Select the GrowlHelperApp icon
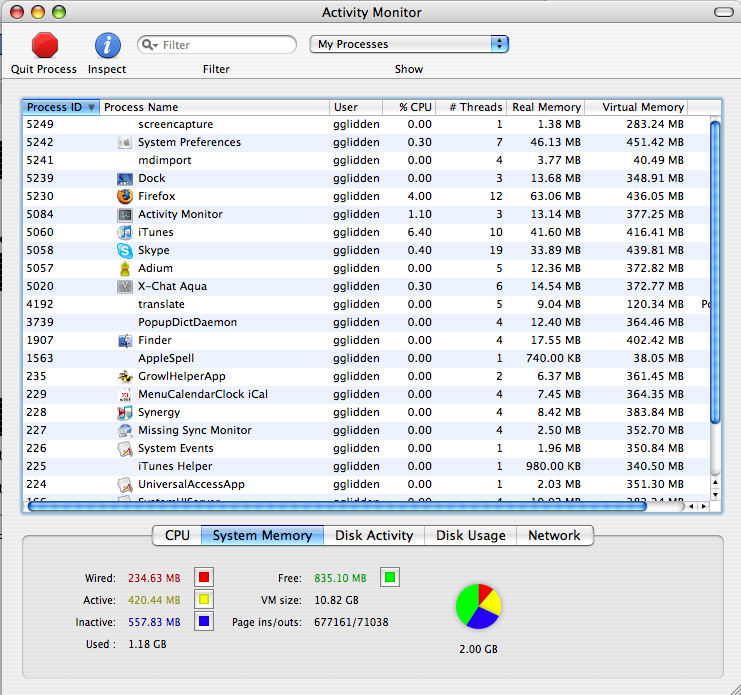Image resolution: width=741 pixels, height=695 pixels. [125, 377]
